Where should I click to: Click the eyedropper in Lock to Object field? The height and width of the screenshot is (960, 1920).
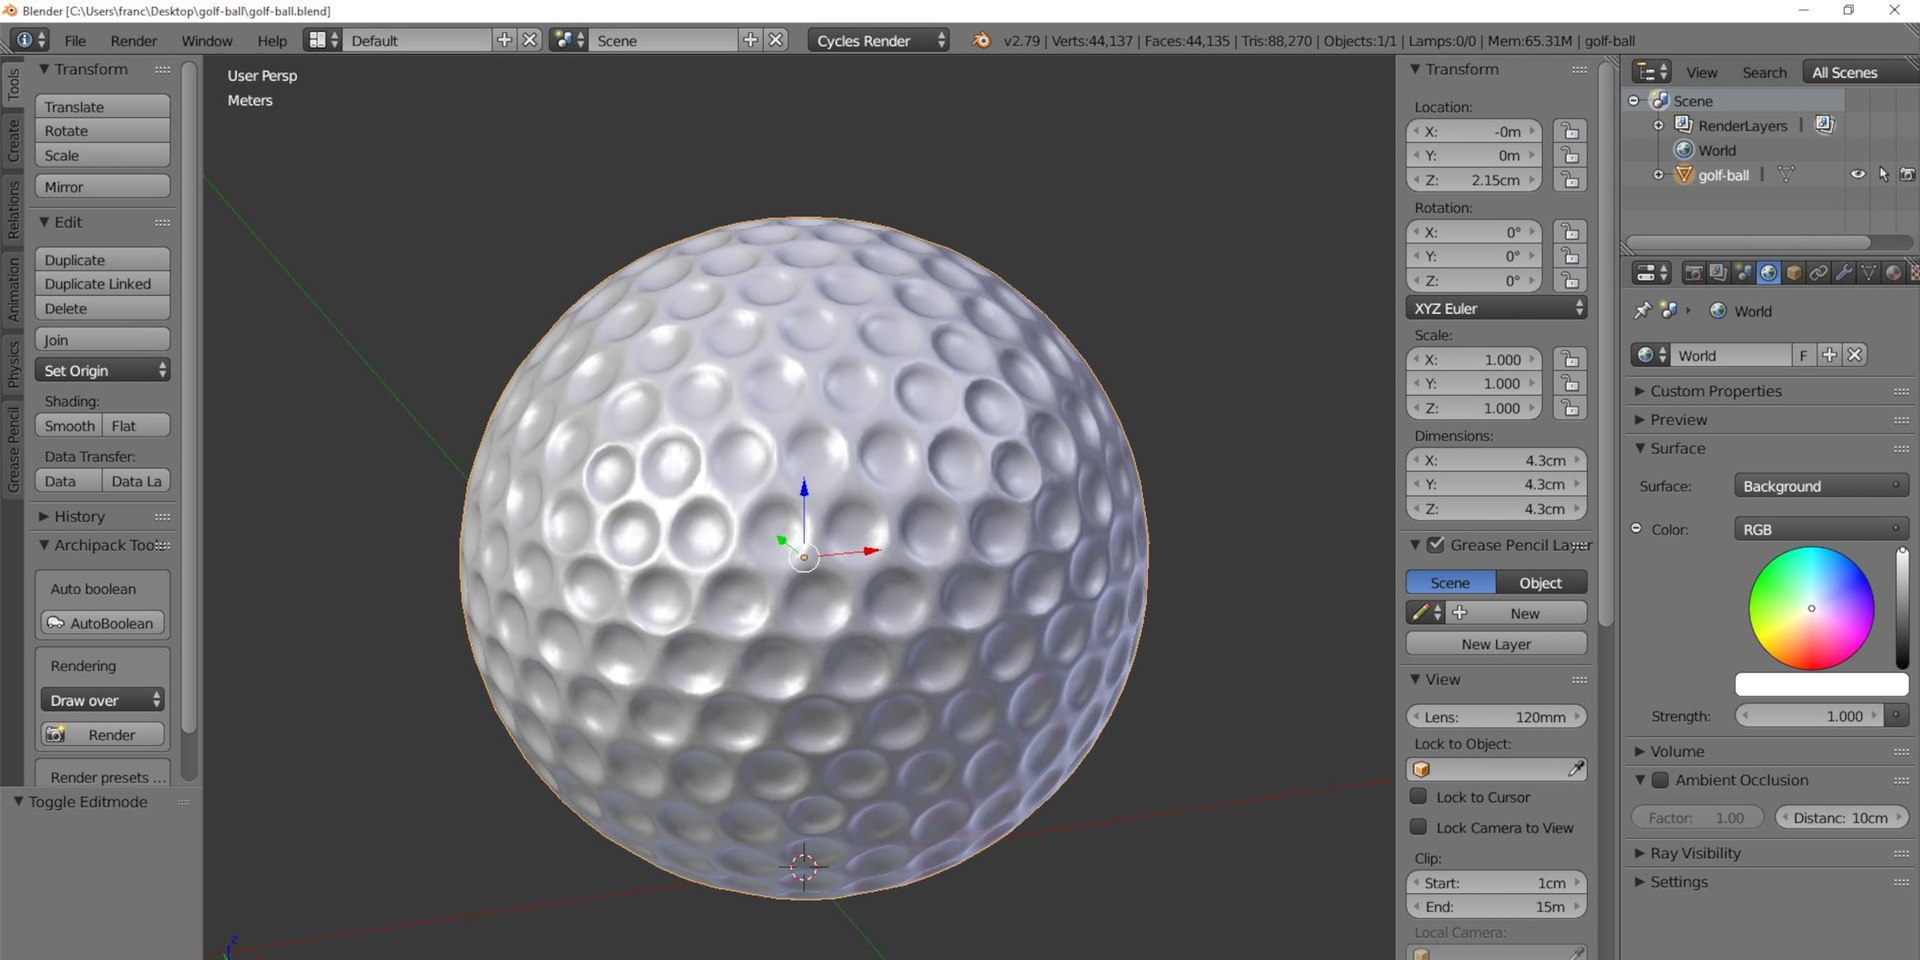[1575, 769]
